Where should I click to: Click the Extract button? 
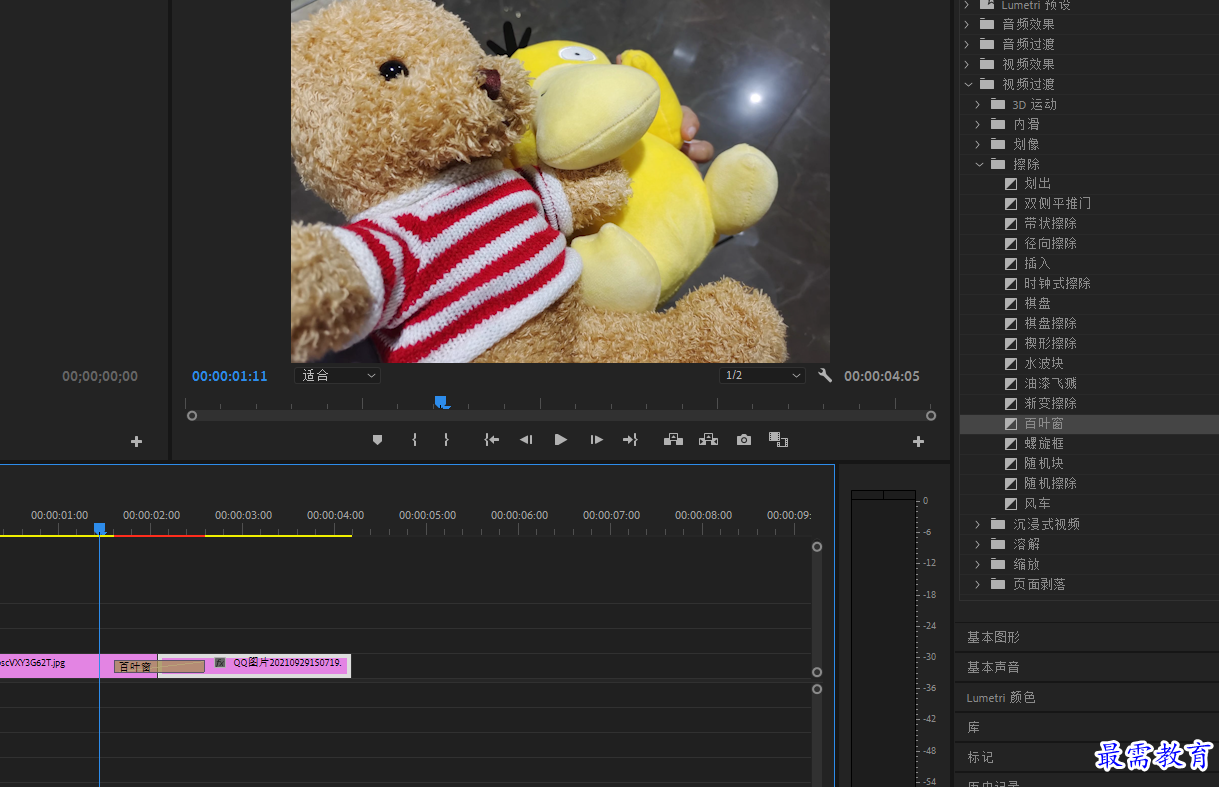tap(708, 440)
